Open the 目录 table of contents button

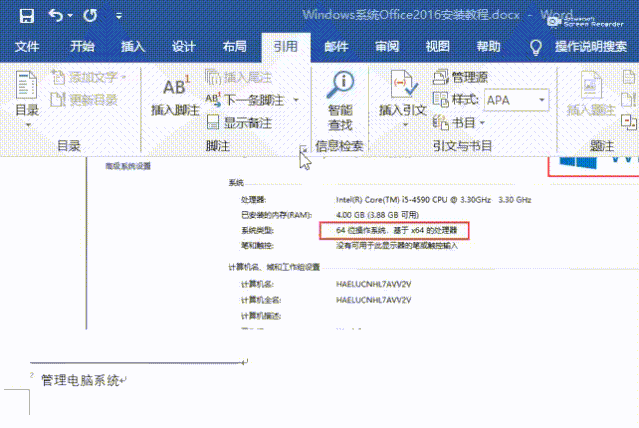[27, 98]
